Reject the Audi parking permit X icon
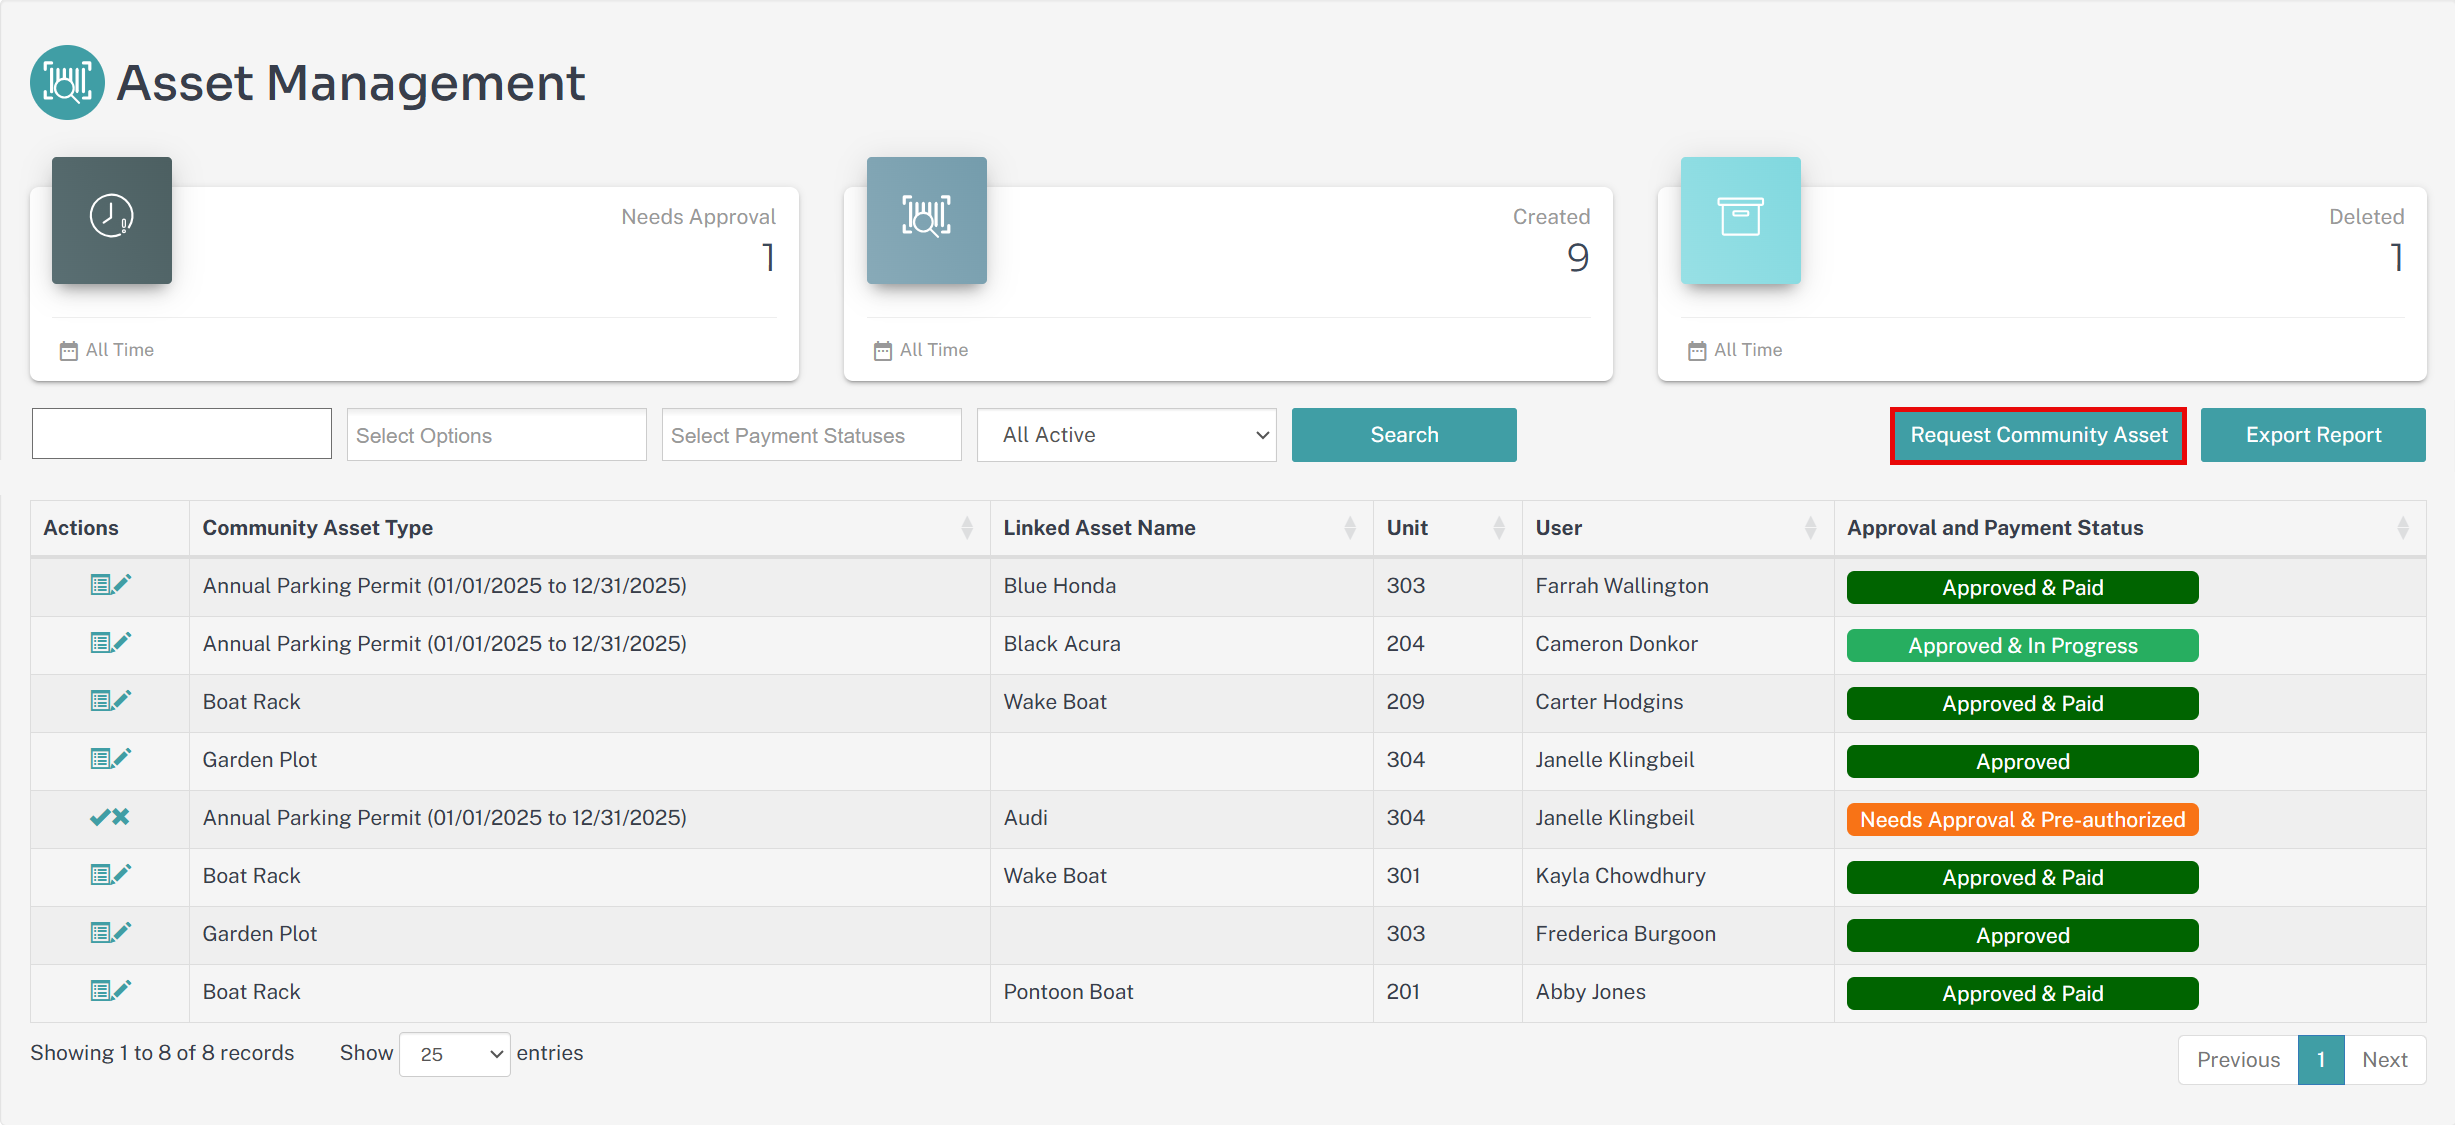This screenshot has height=1125, width=2455. 121,817
